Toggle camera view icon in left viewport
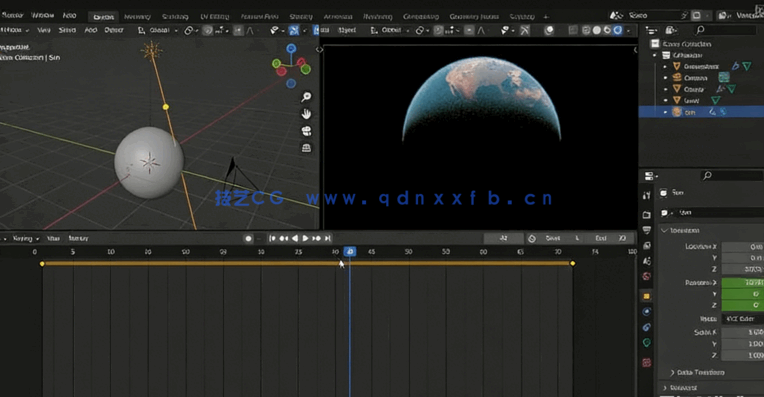 306,131
